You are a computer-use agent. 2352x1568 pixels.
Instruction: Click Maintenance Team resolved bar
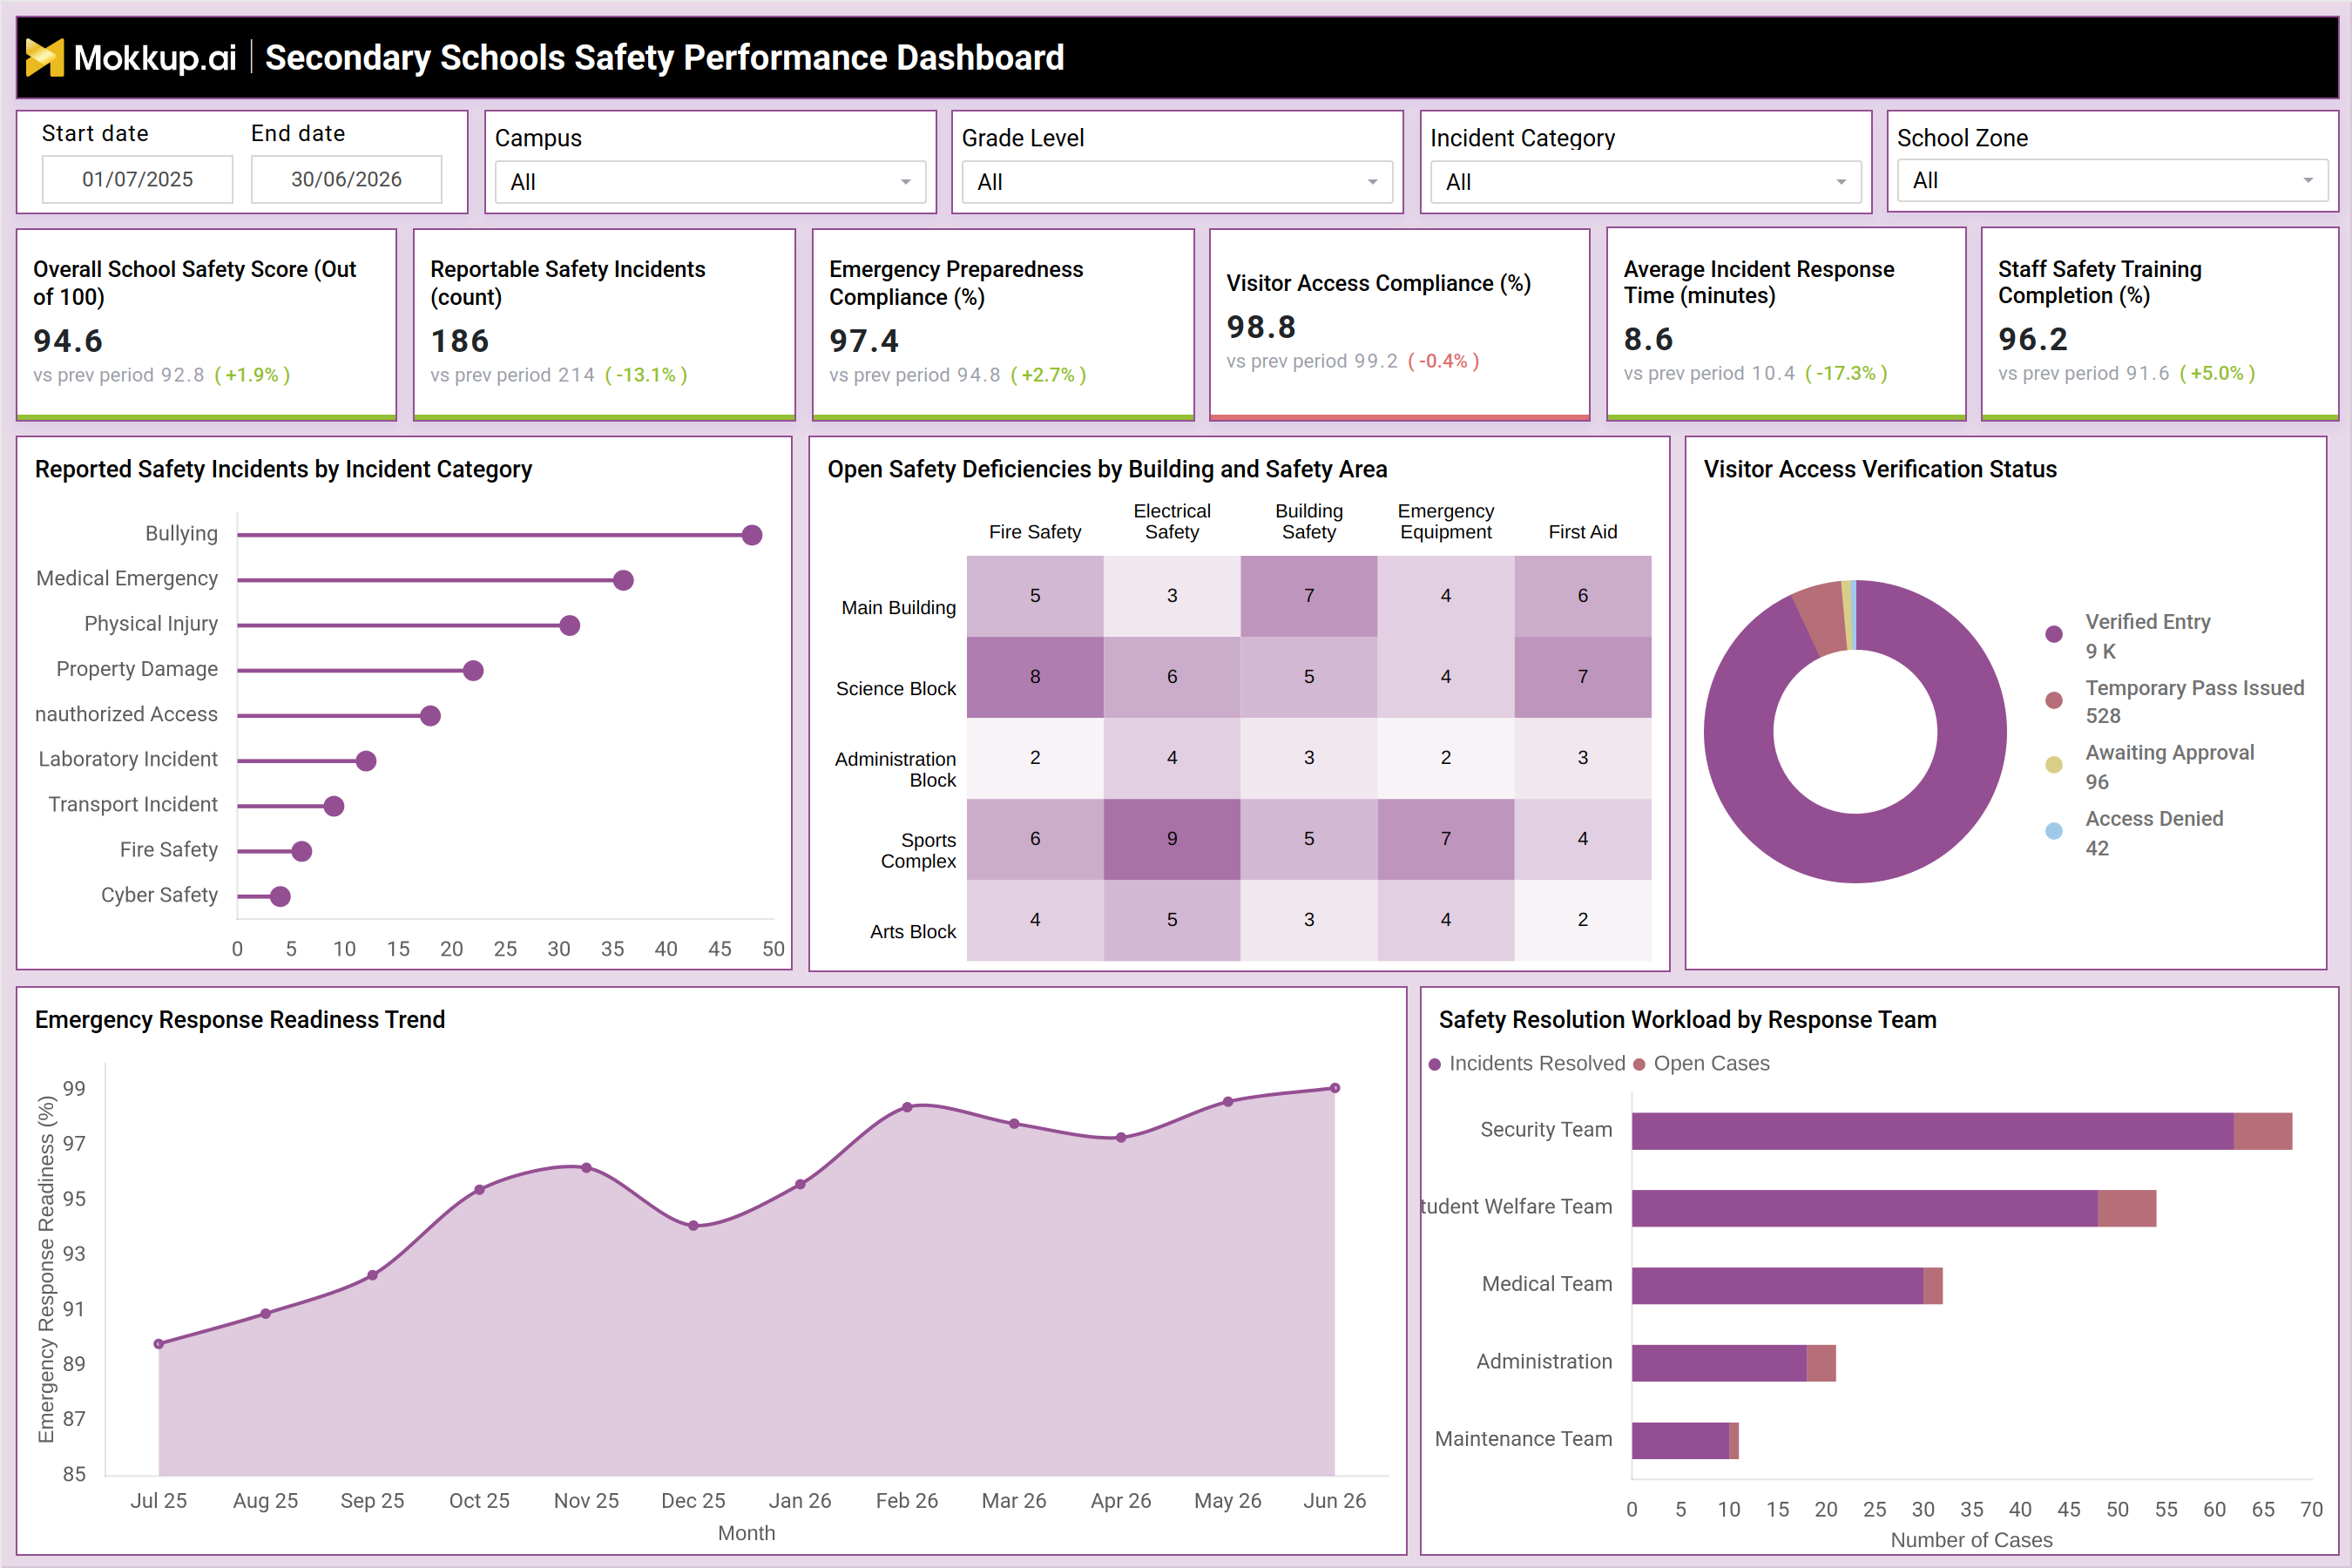(x=1681, y=1441)
